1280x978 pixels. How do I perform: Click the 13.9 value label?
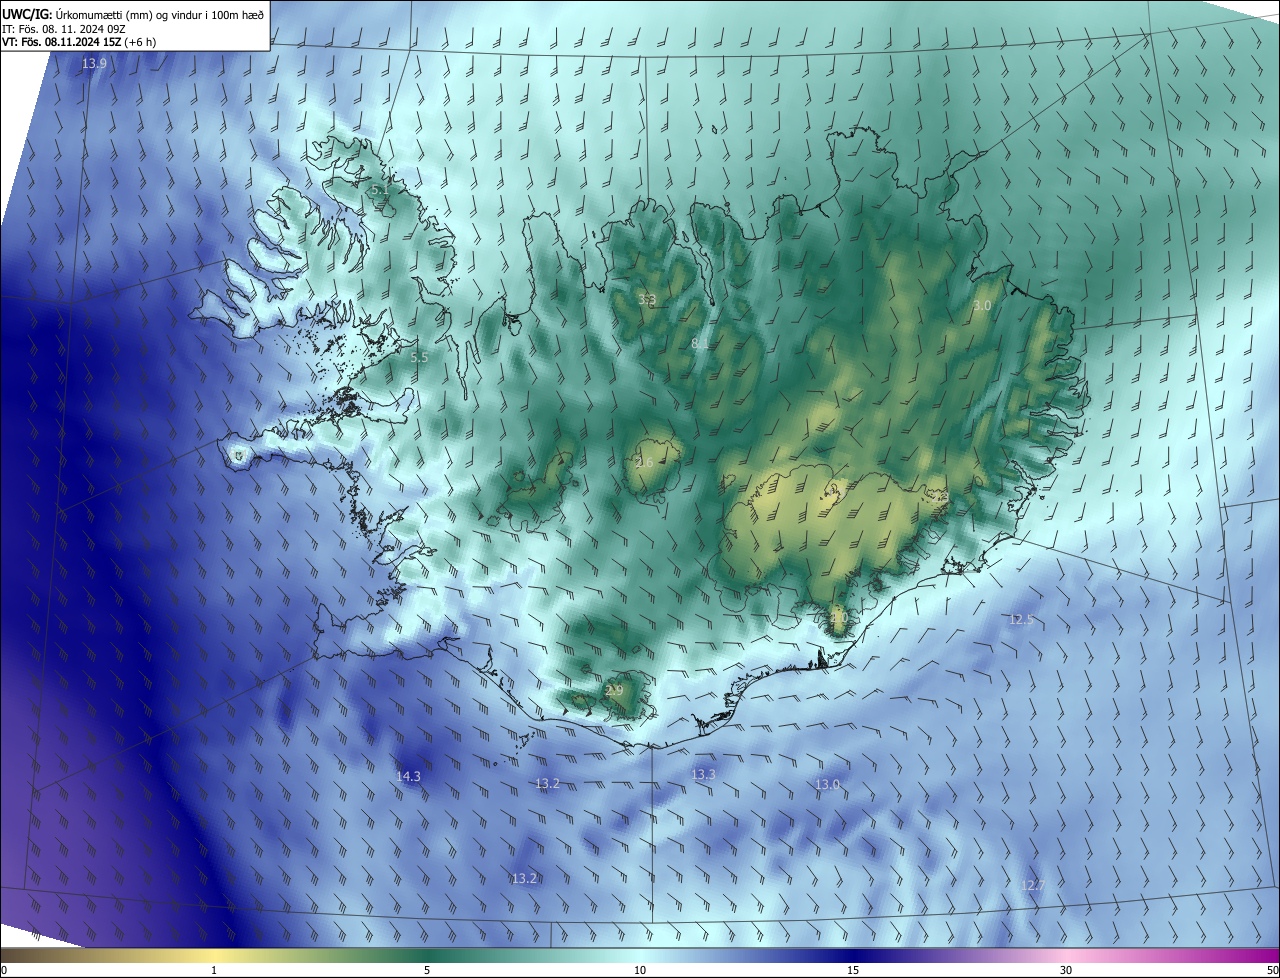coord(94,63)
